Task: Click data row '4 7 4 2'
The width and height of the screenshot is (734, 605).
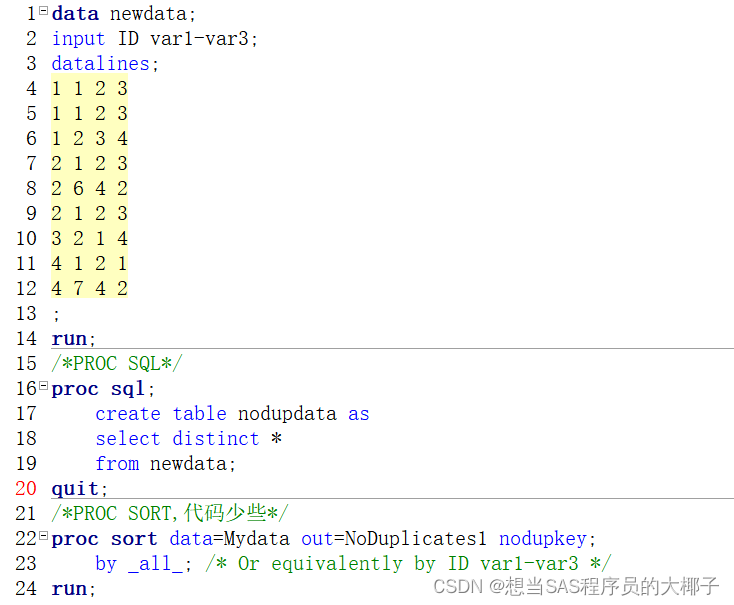Action: (x=89, y=288)
